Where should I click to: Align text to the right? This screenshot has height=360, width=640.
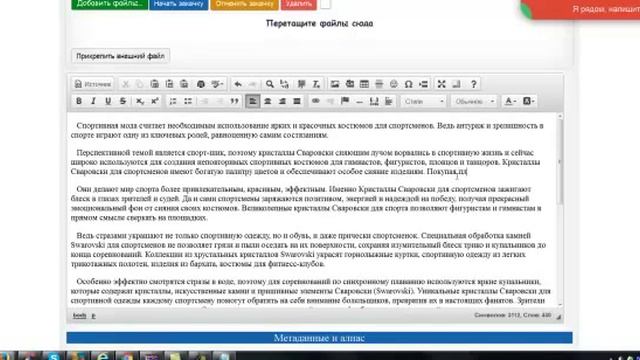282,101
